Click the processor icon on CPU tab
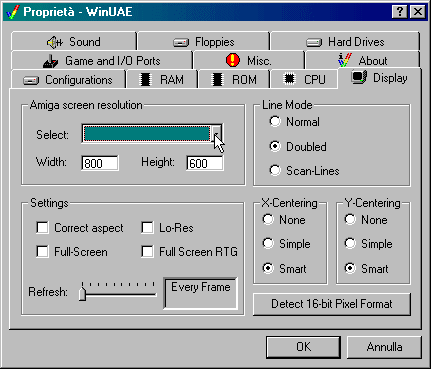 click(290, 79)
